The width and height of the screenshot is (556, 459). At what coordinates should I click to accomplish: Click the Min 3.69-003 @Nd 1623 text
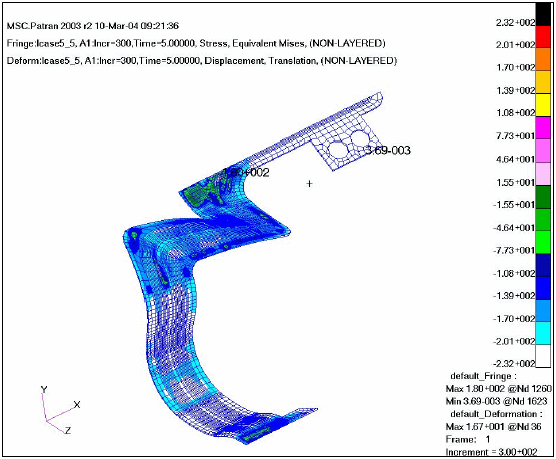(x=496, y=401)
